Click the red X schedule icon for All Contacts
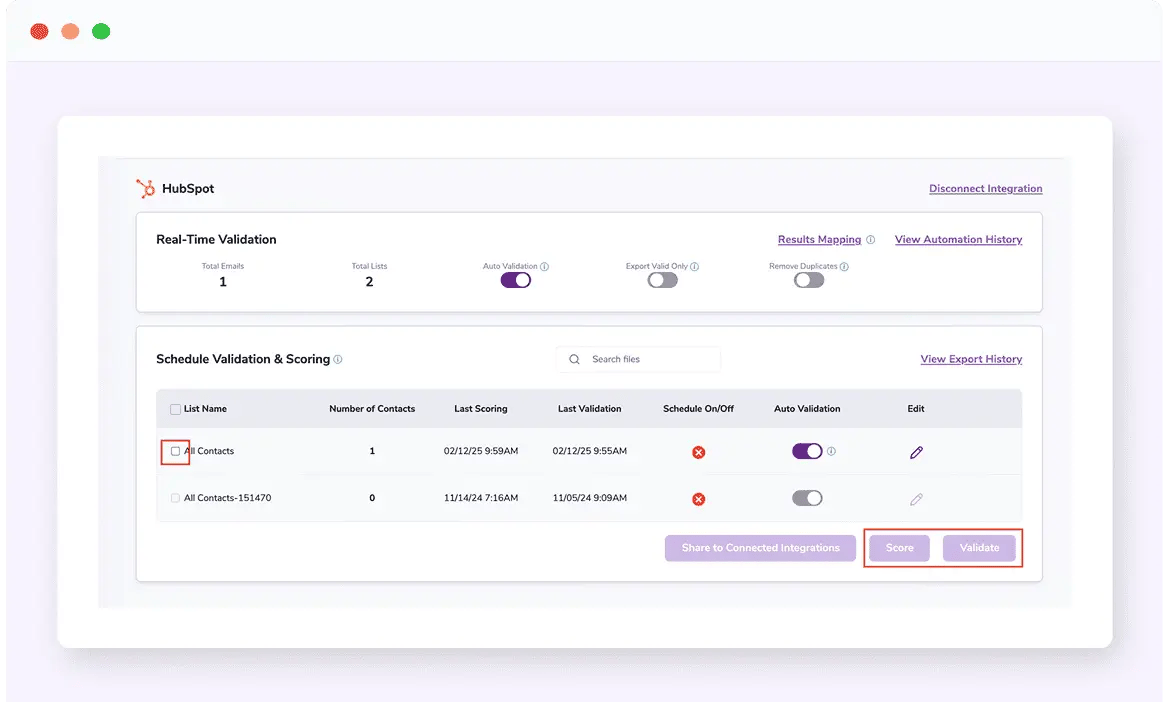 697,451
